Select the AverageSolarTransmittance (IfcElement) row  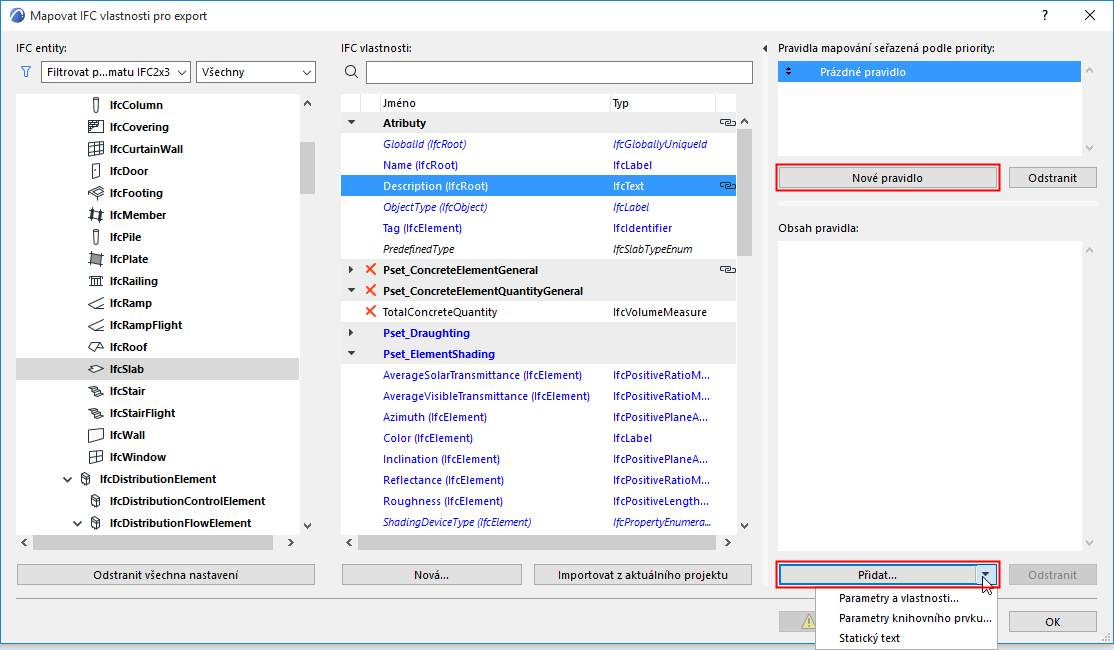coord(539,375)
